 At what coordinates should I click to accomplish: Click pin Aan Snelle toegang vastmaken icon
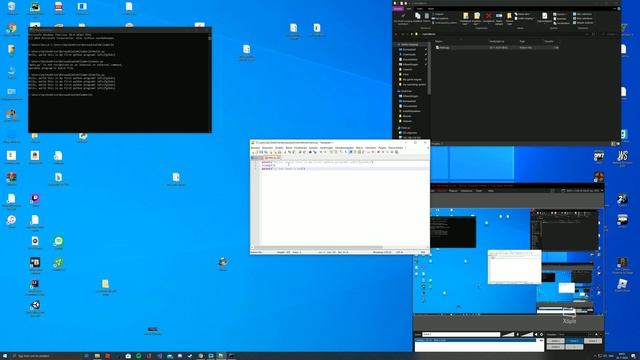click(x=403, y=16)
